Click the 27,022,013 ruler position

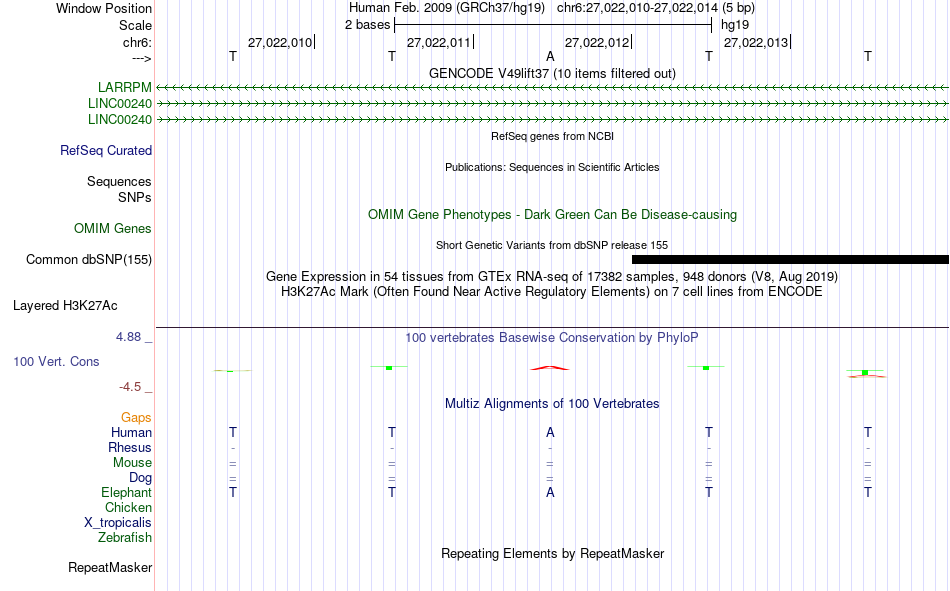click(x=756, y=42)
